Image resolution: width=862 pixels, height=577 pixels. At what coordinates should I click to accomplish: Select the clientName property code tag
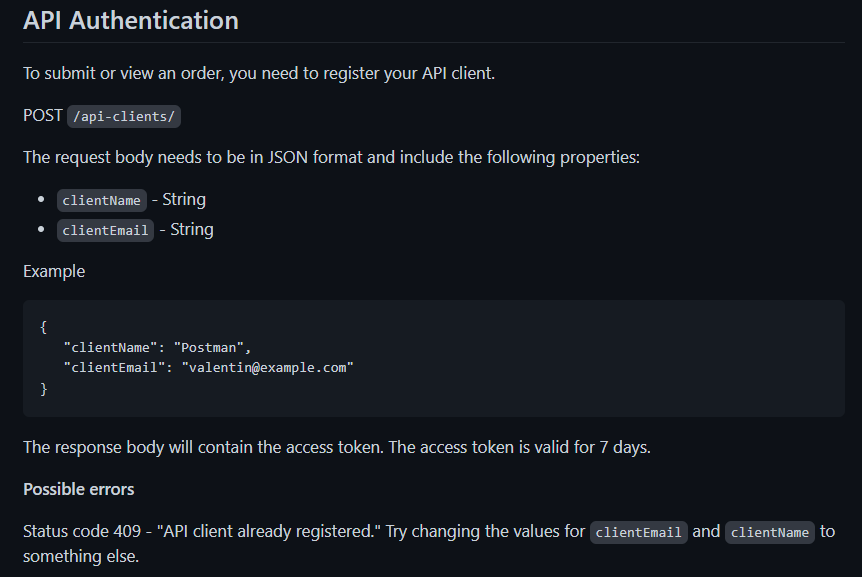(x=102, y=201)
